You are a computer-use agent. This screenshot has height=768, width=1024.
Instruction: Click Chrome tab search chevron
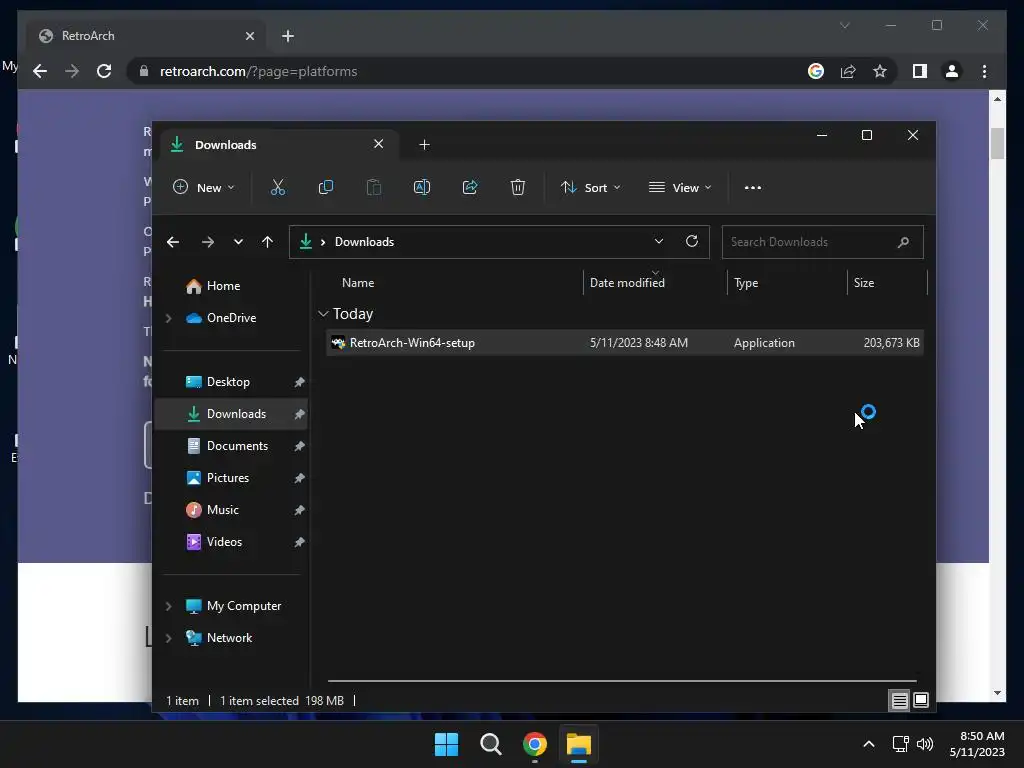844,25
